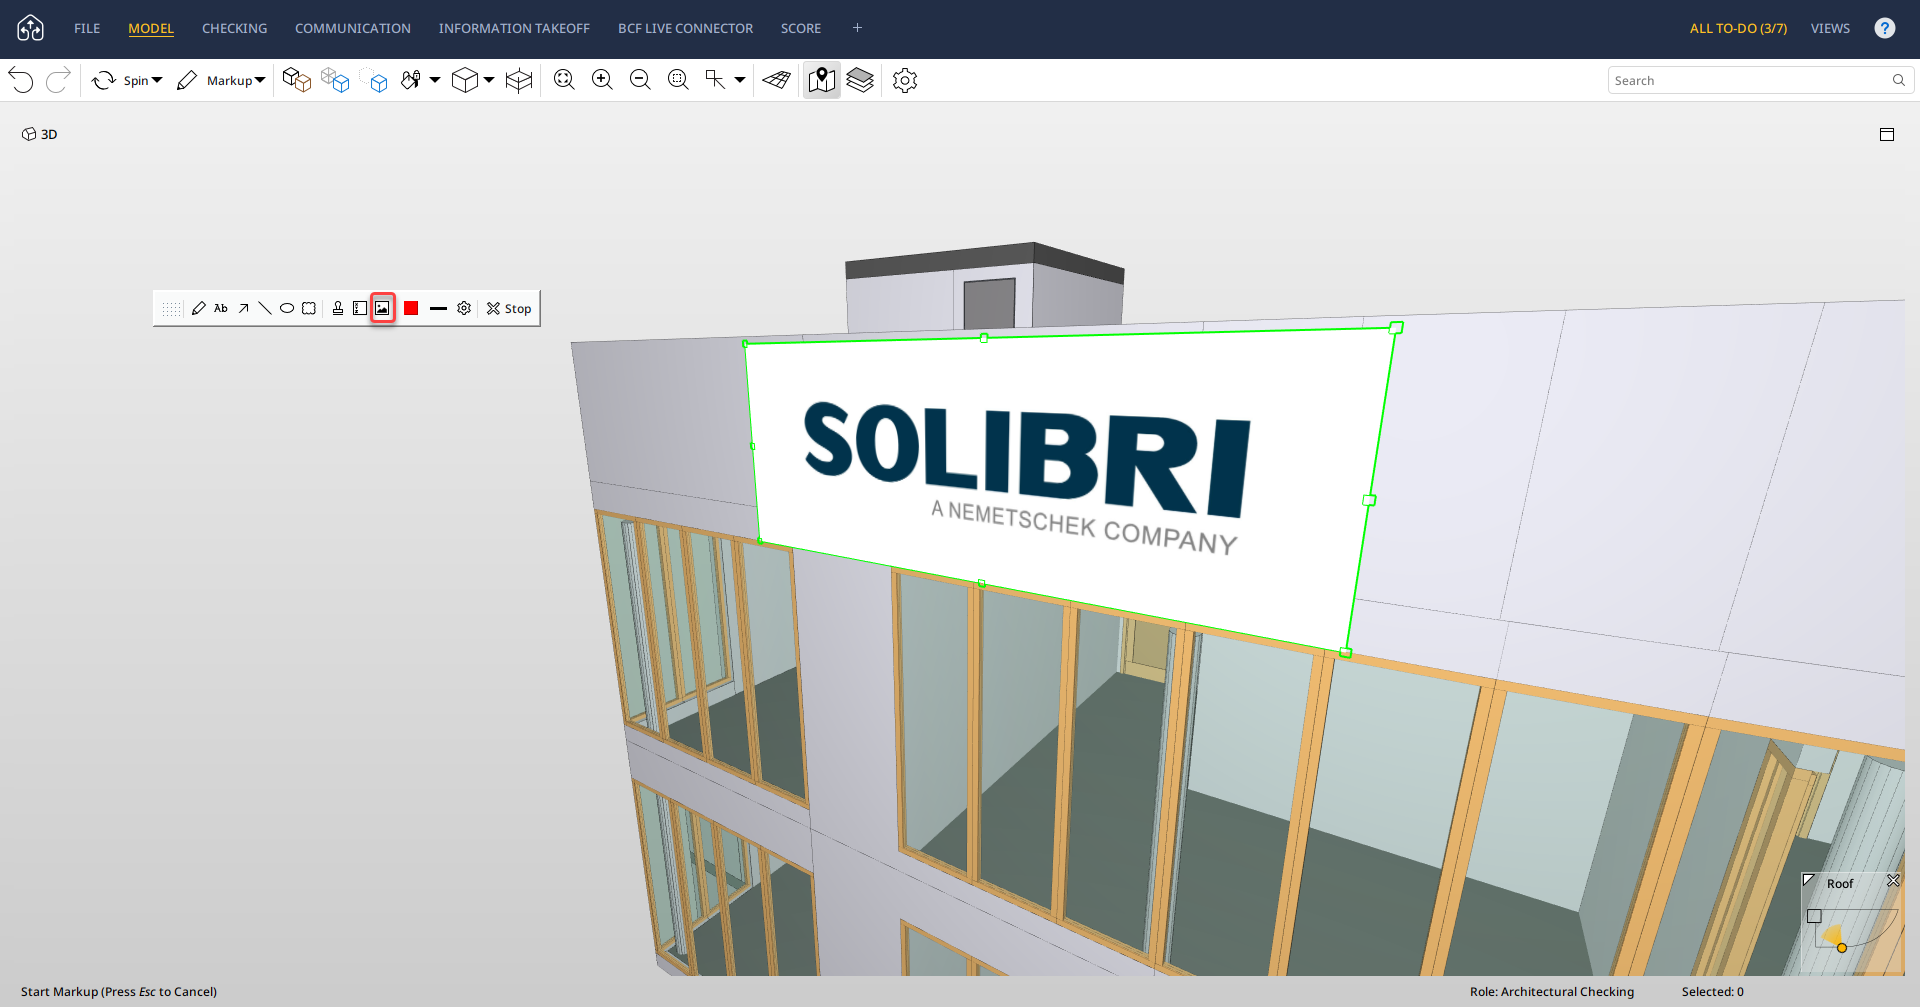
Task: Switch to the BCF LIVE CONNECTOR tab
Action: point(685,28)
